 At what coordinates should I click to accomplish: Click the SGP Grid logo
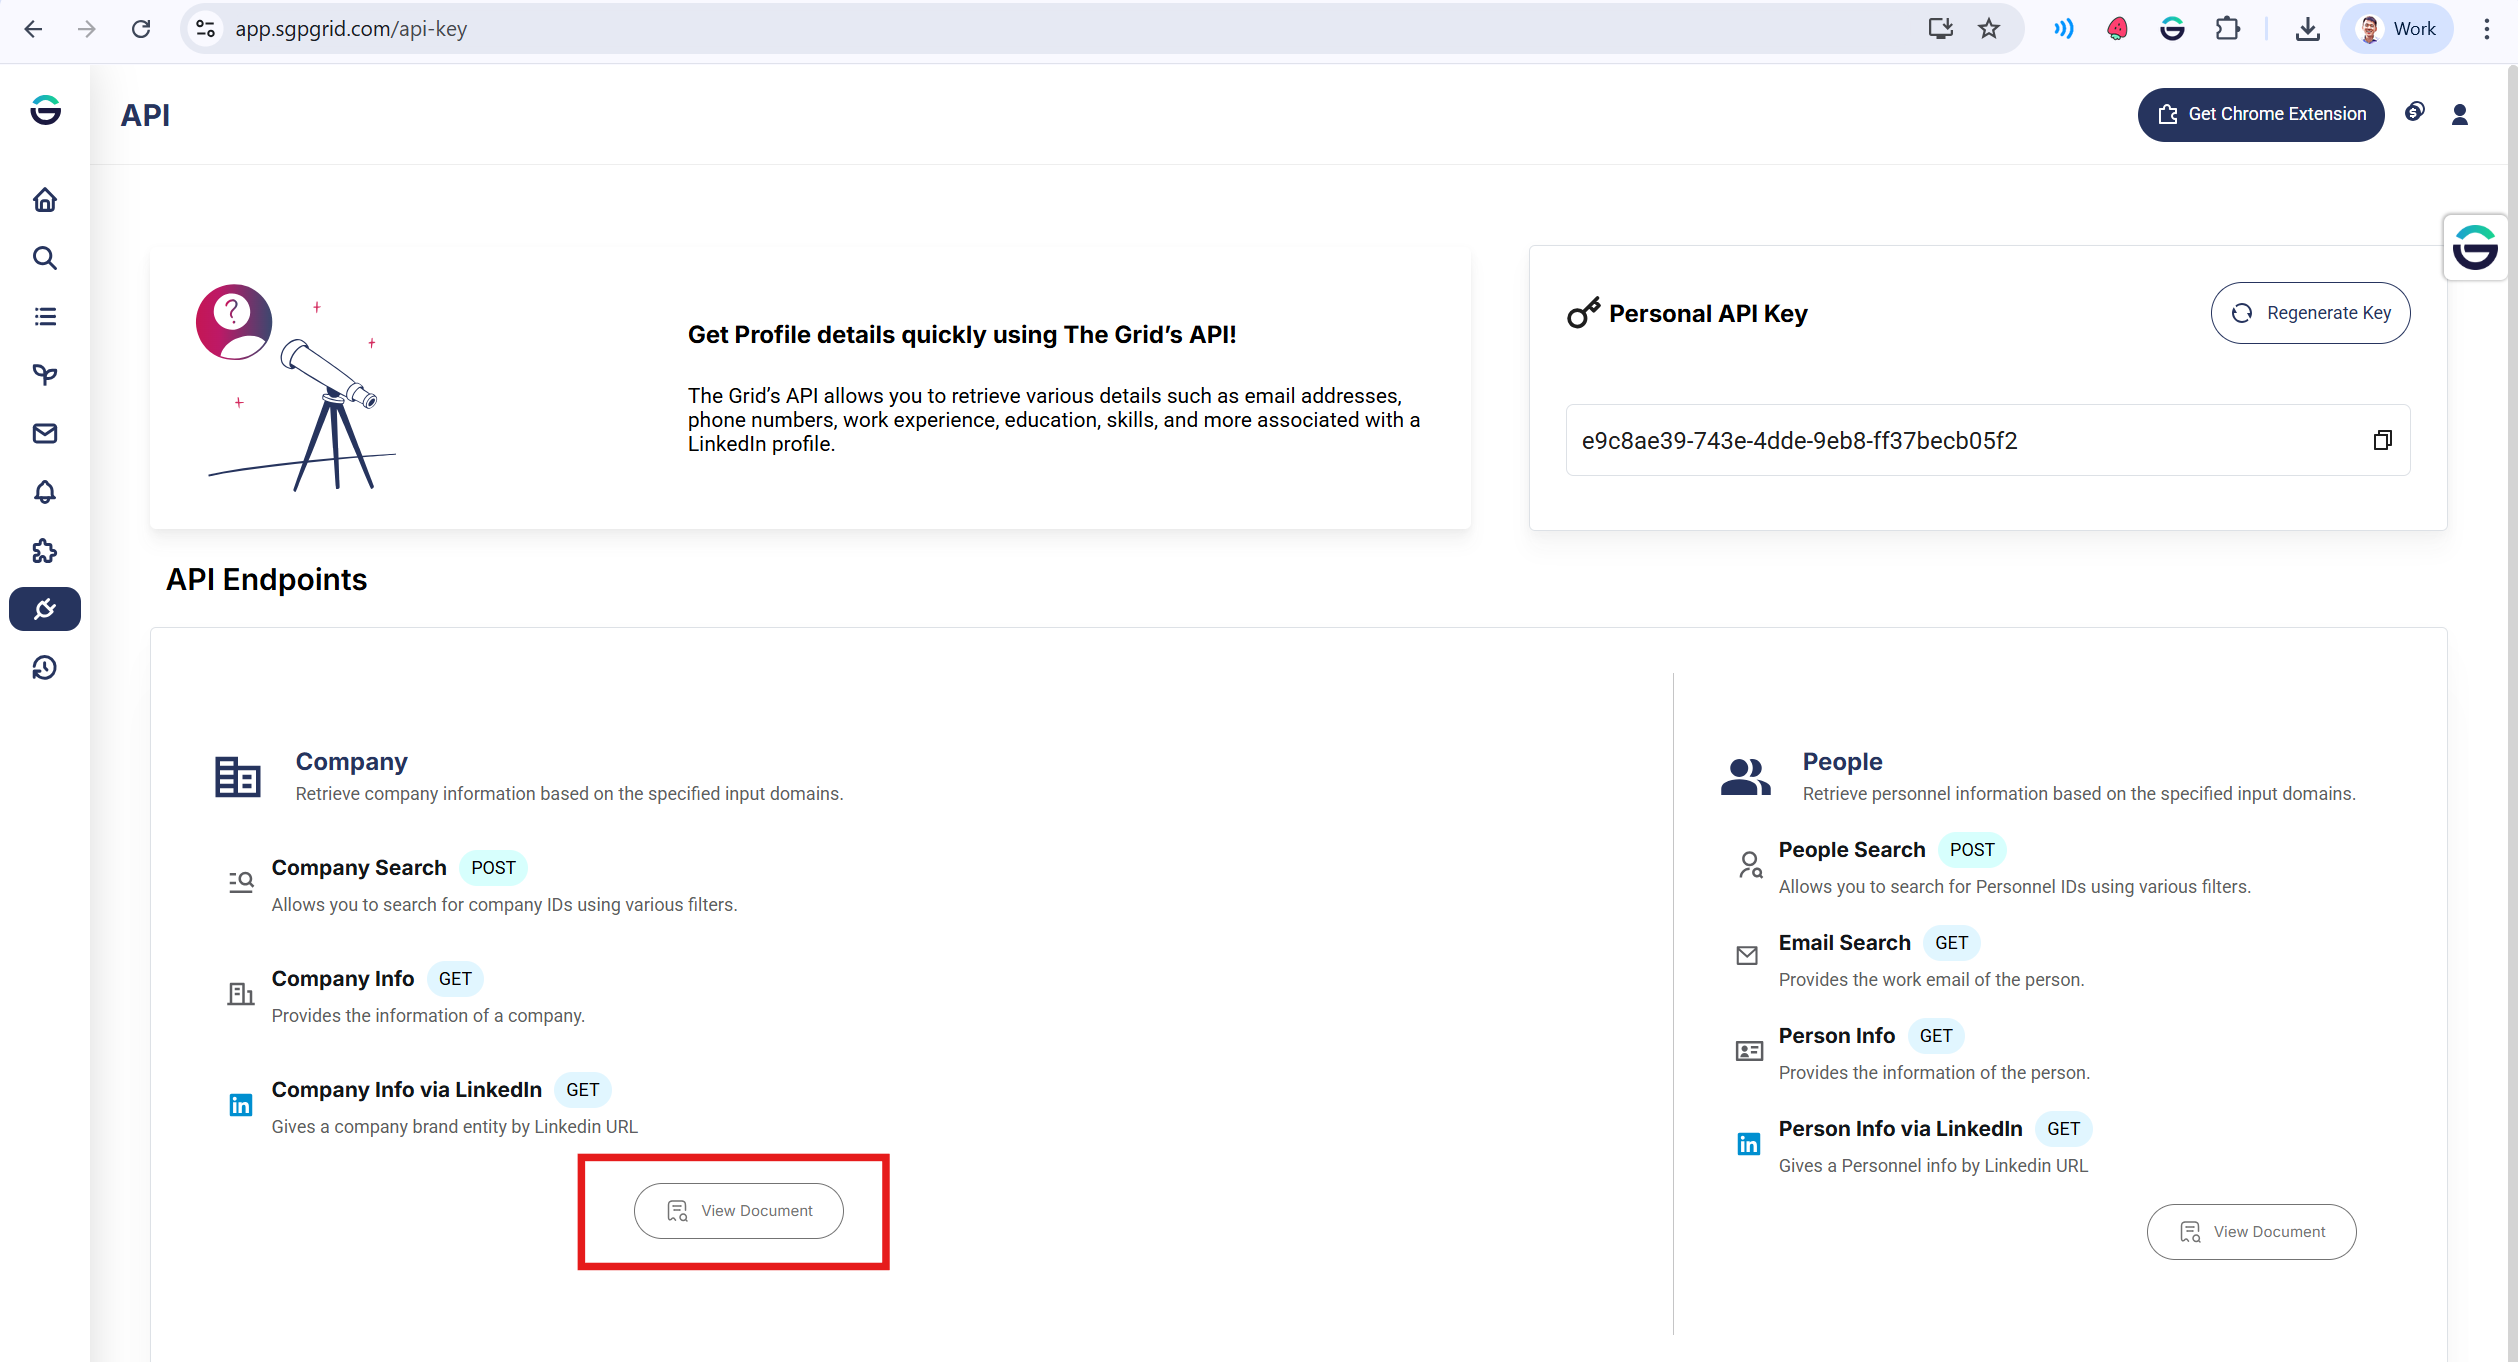tap(45, 111)
